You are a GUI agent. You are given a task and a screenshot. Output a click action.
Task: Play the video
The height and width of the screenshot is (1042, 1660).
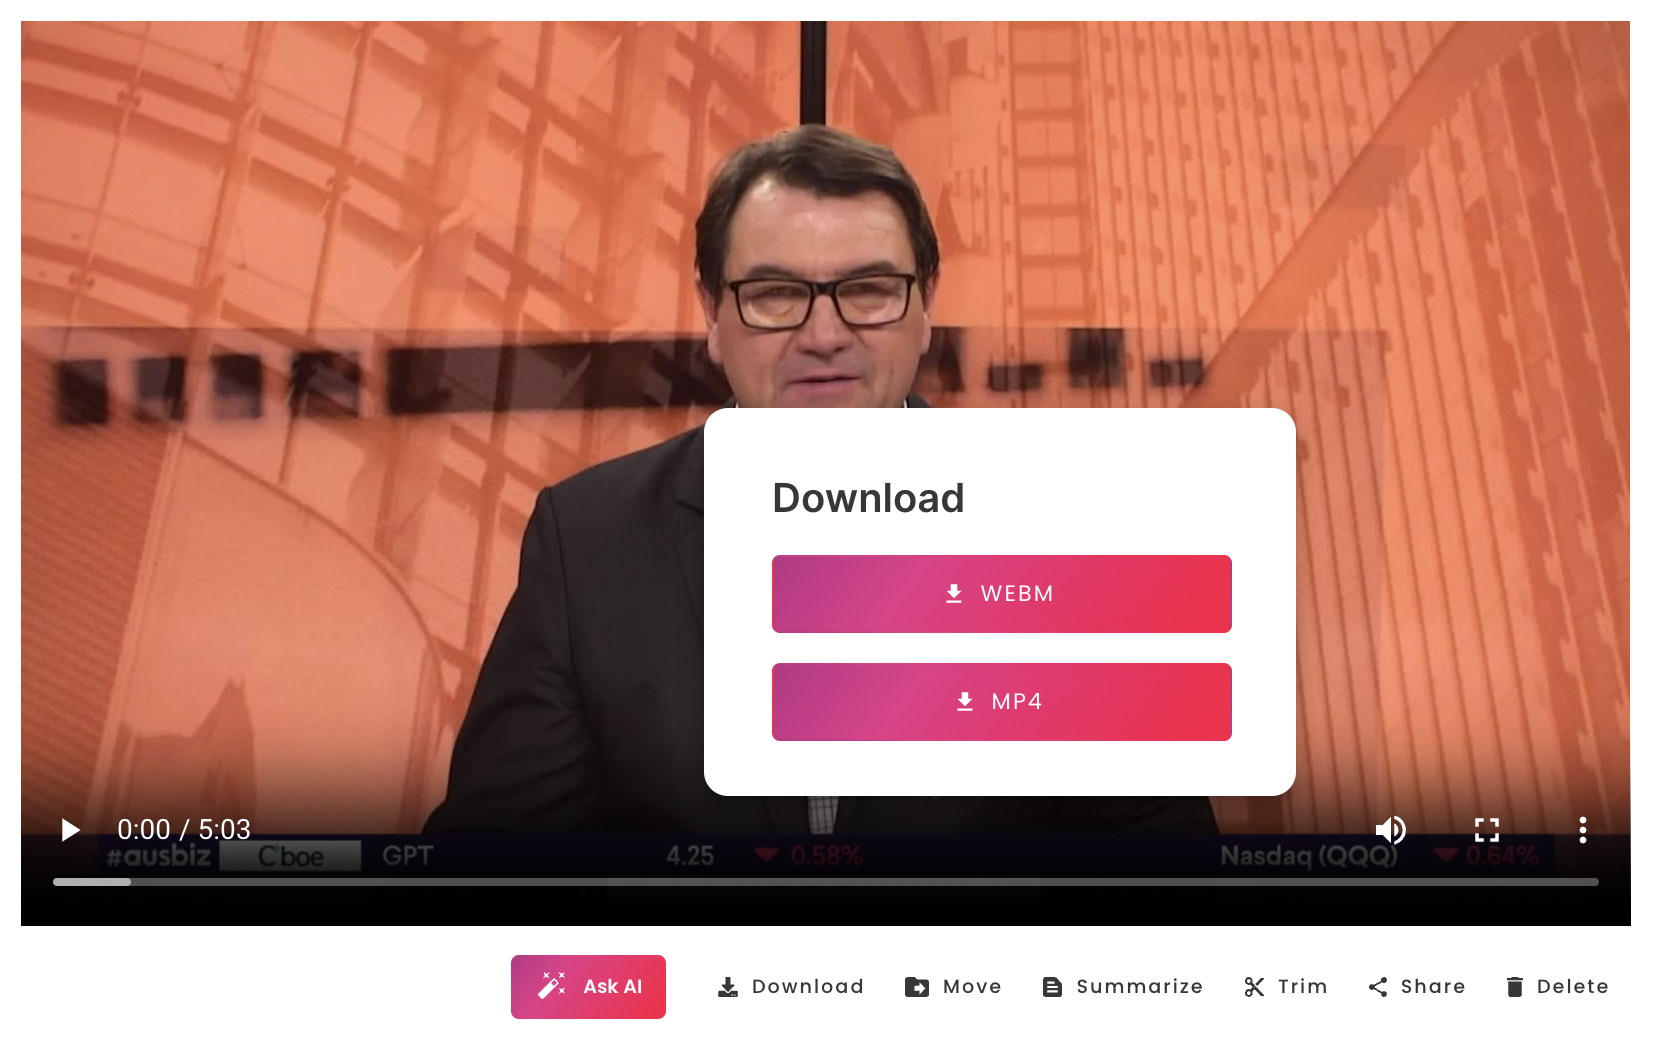tap(70, 830)
